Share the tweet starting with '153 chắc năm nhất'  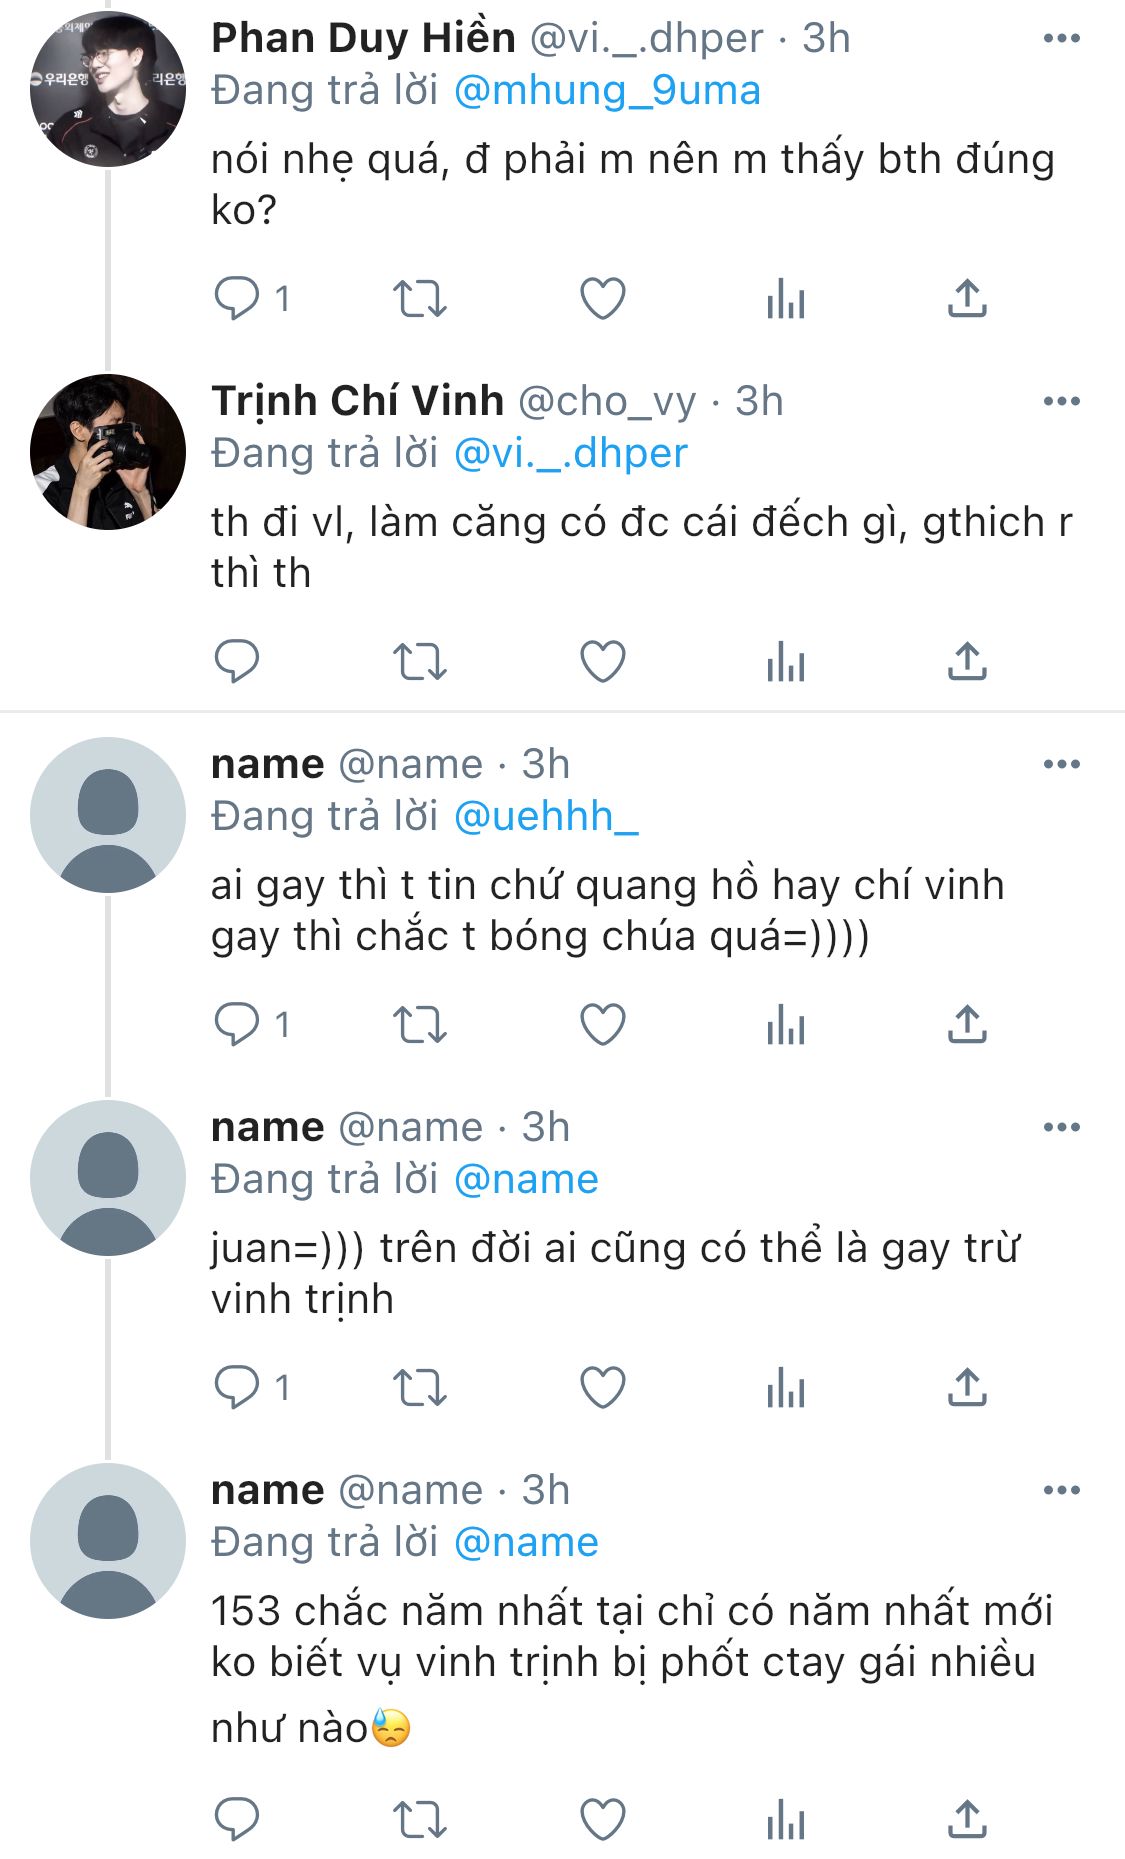pyautogui.click(x=967, y=1819)
